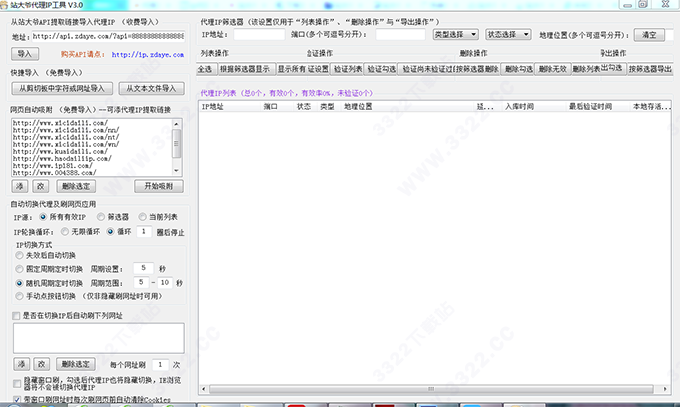Open the 状态选择 dropdown

508,34
